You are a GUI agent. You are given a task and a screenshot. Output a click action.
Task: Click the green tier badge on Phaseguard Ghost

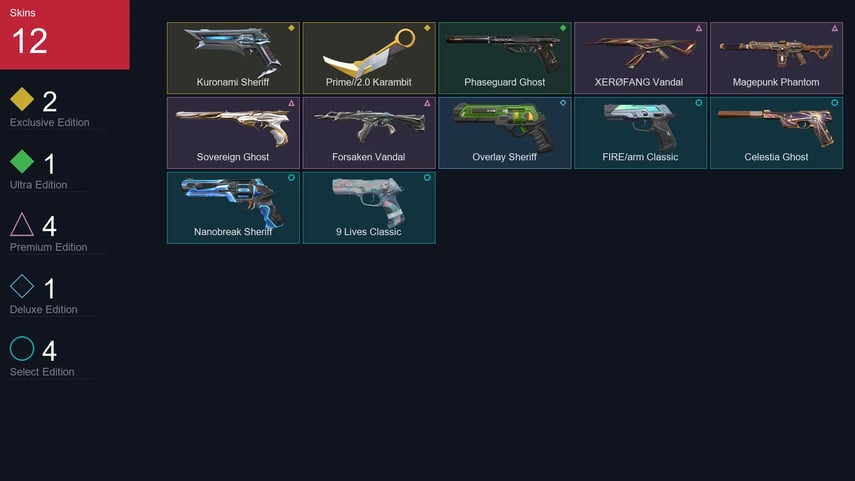coord(563,28)
